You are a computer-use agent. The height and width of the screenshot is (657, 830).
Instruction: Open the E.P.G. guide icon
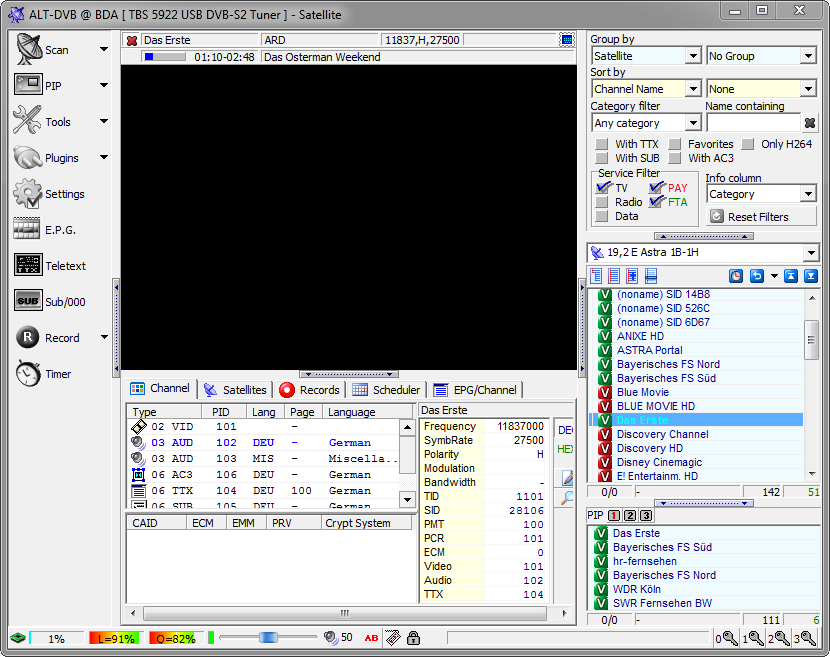coord(26,229)
